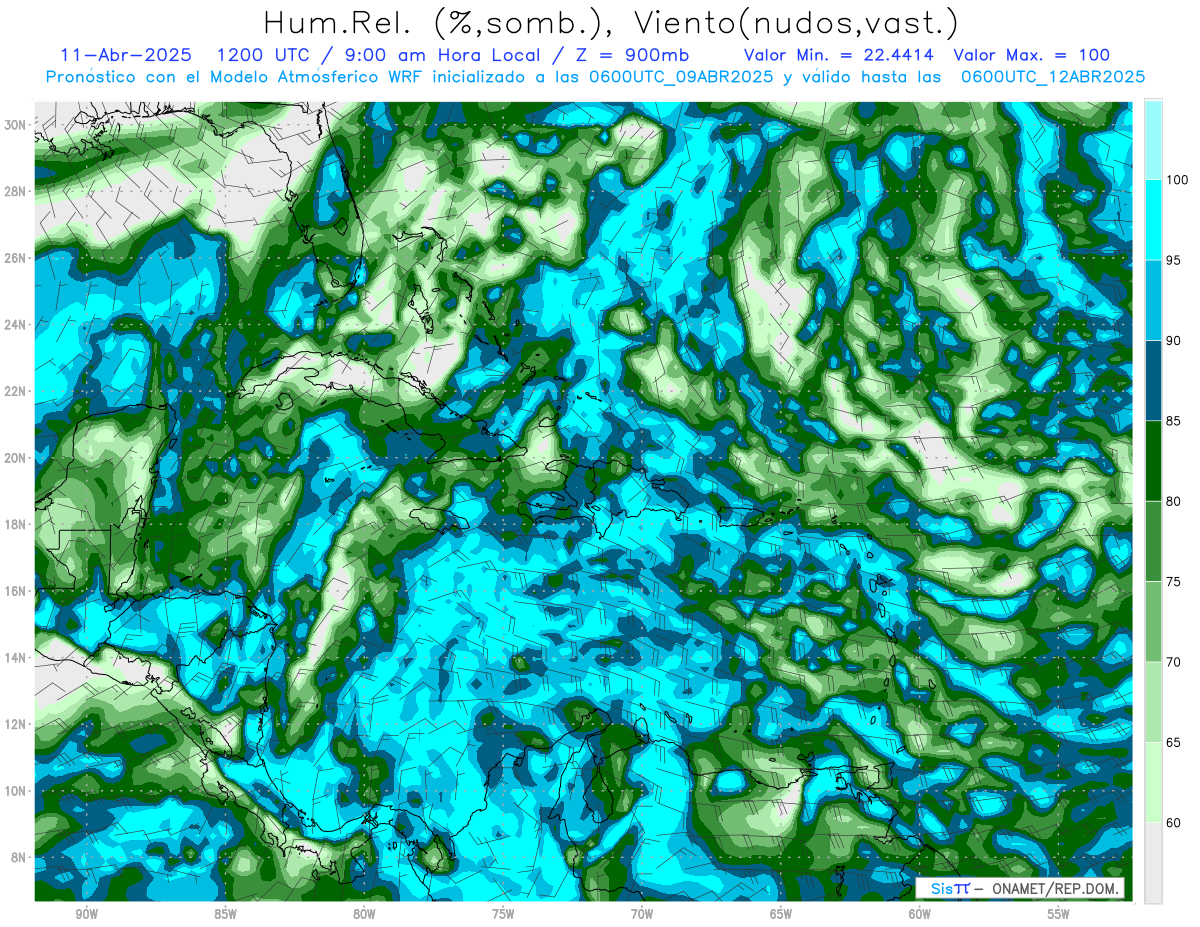Click the longitude label "70W"
This screenshot has height=927, width=1200.
click(642, 914)
